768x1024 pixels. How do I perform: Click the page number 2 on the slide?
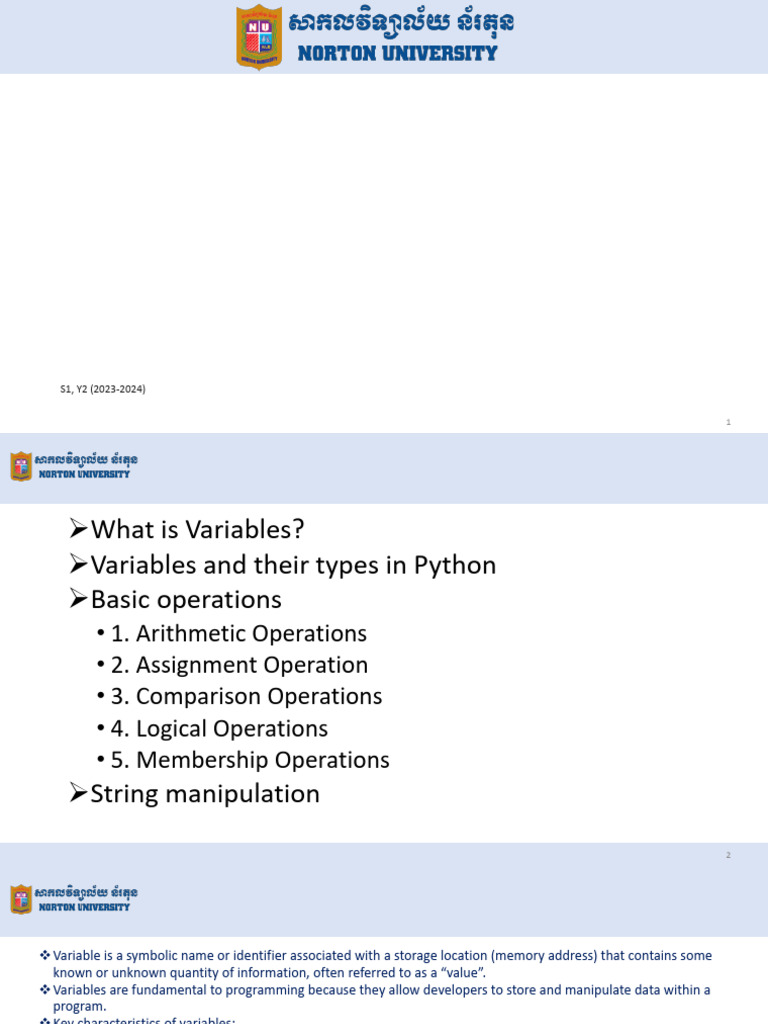(728, 855)
